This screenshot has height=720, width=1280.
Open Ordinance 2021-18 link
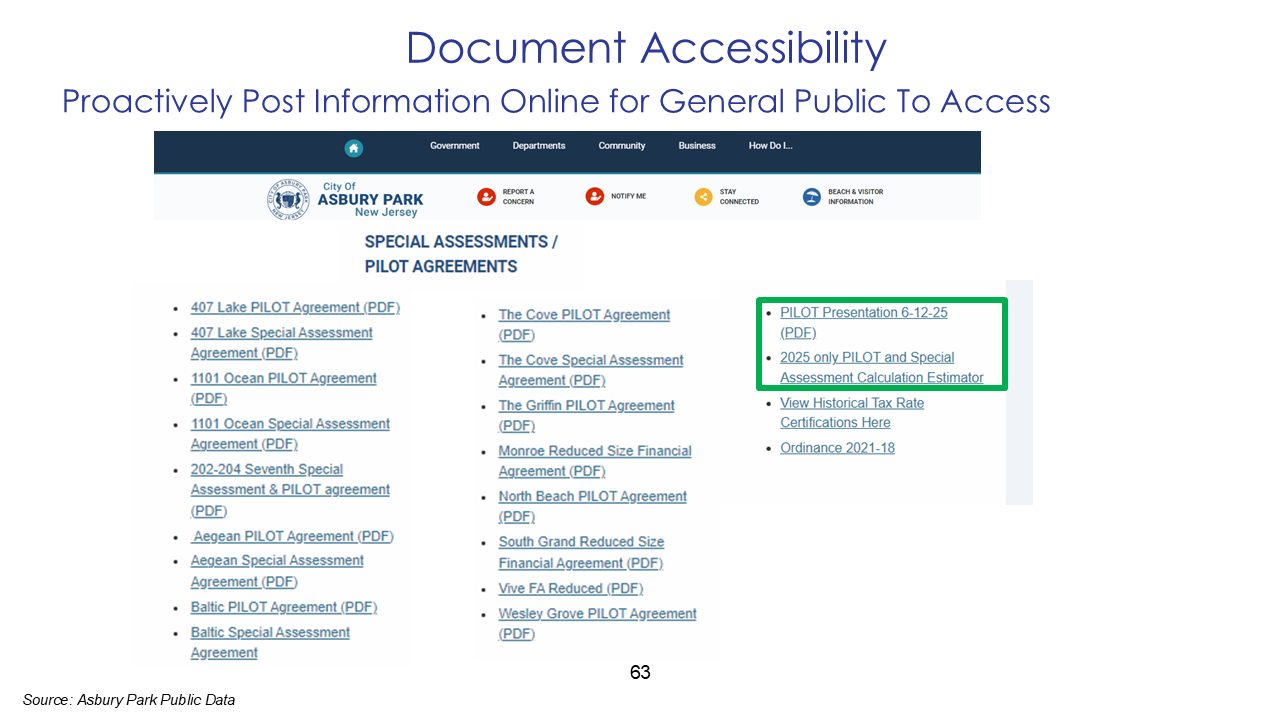point(837,448)
